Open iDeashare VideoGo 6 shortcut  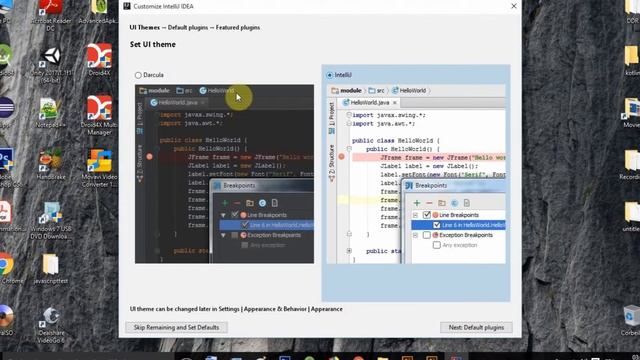pyautogui.click(x=51, y=324)
